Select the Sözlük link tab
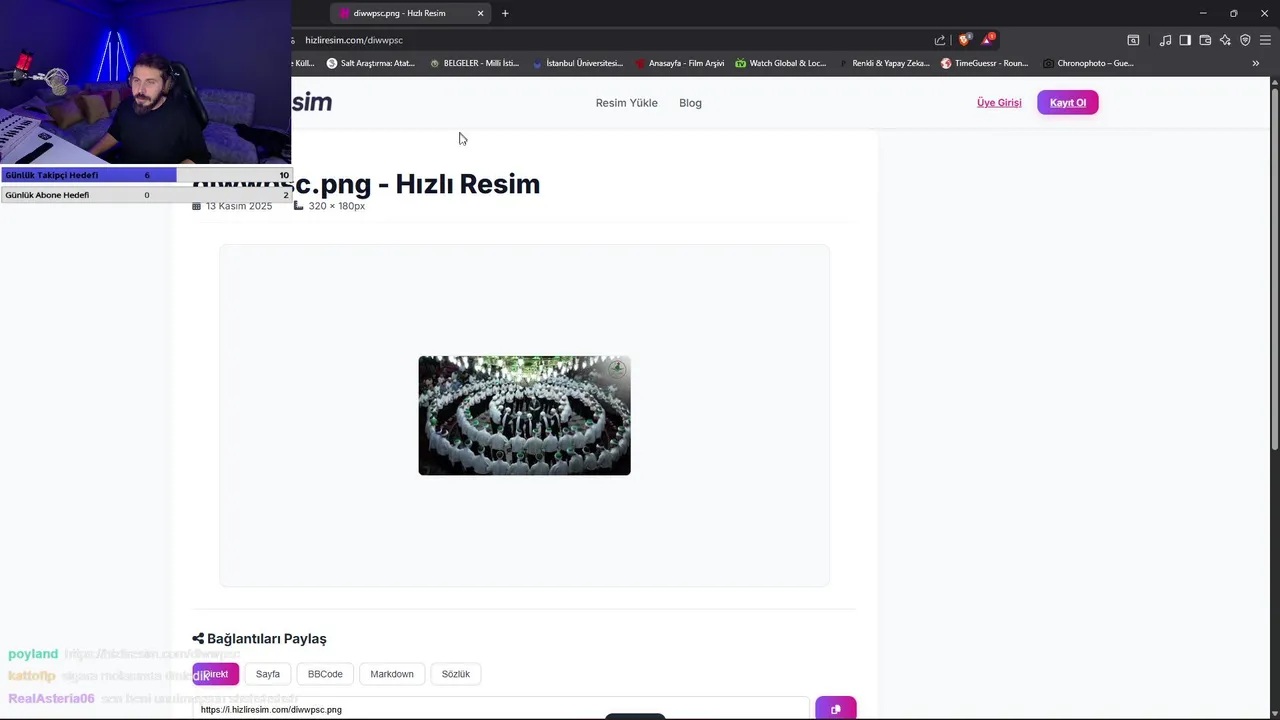Viewport: 1280px width, 720px height. (456, 674)
